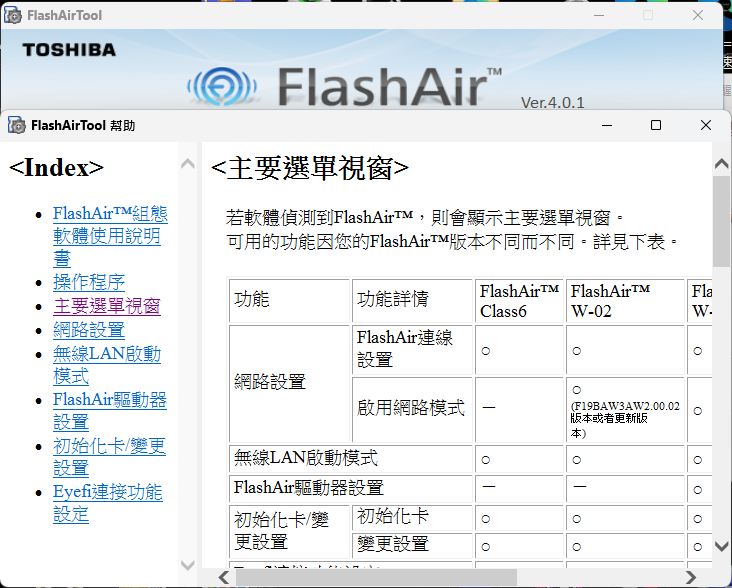This screenshot has width=732, height=588.
Task: Click the 網路設置 table row cell
Action: tap(289, 384)
